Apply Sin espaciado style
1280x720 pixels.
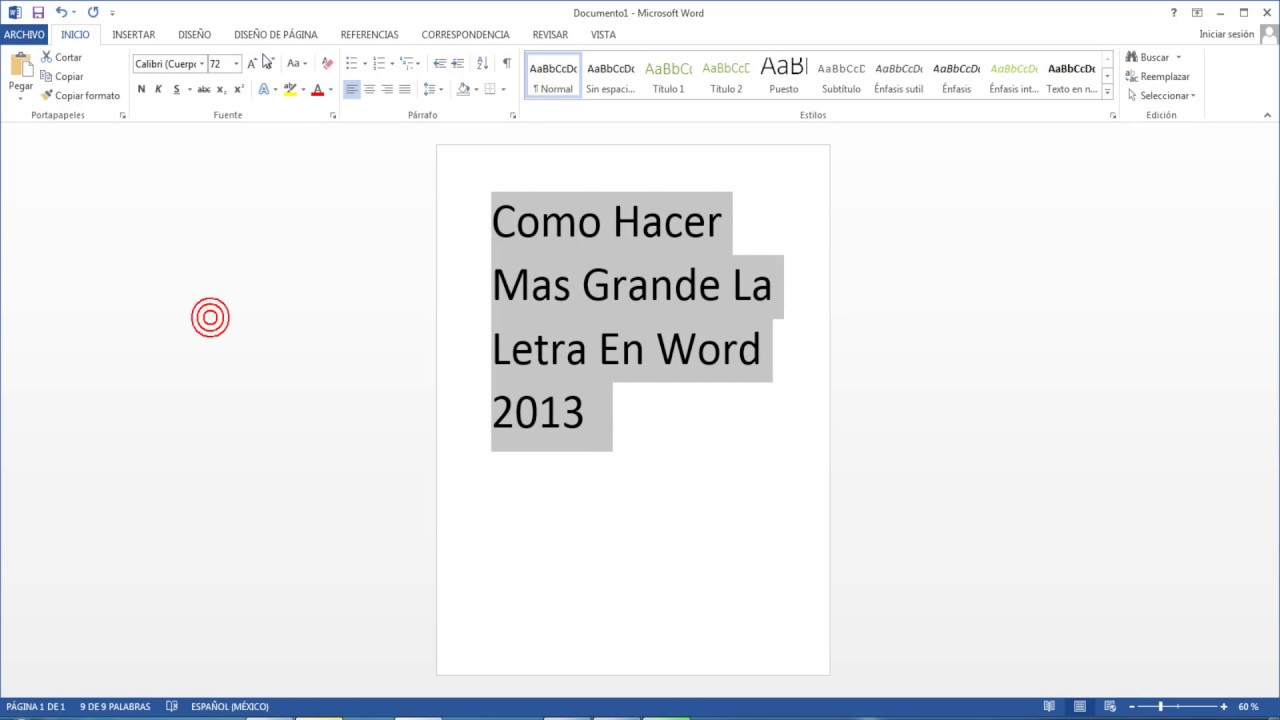tap(610, 76)
